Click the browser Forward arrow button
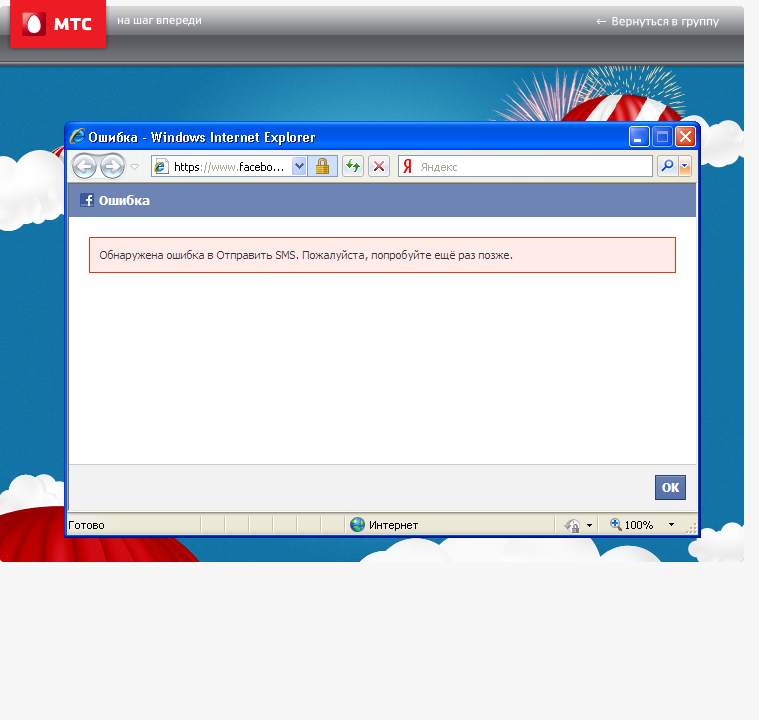759x722 pixels. click(112, 166)
